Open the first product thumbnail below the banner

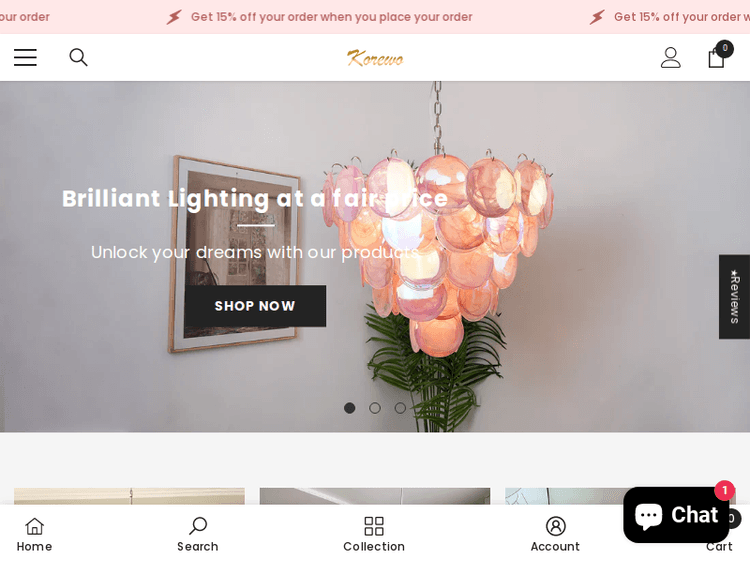pos(129,496)
